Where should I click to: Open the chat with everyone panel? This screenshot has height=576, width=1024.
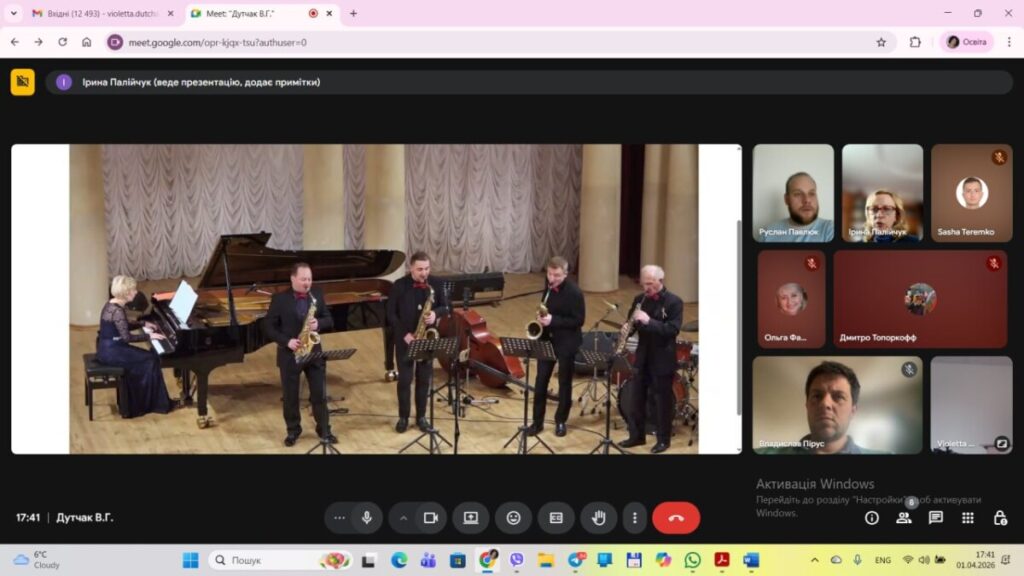(936, 518)
